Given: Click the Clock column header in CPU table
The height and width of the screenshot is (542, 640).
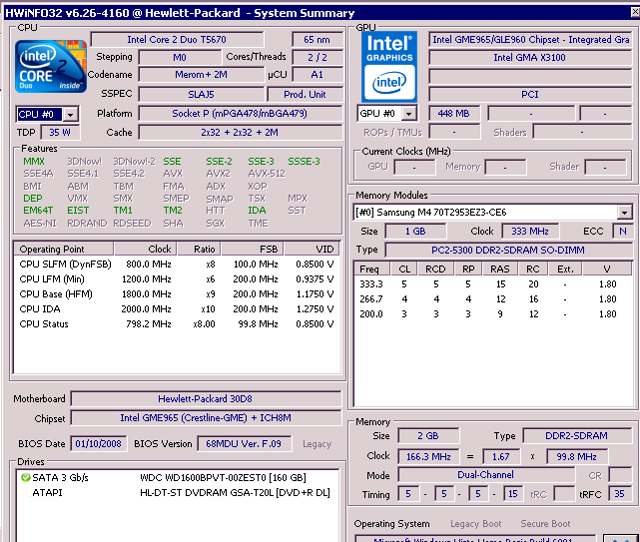Looking at the screenshot, I should [145, 249].
